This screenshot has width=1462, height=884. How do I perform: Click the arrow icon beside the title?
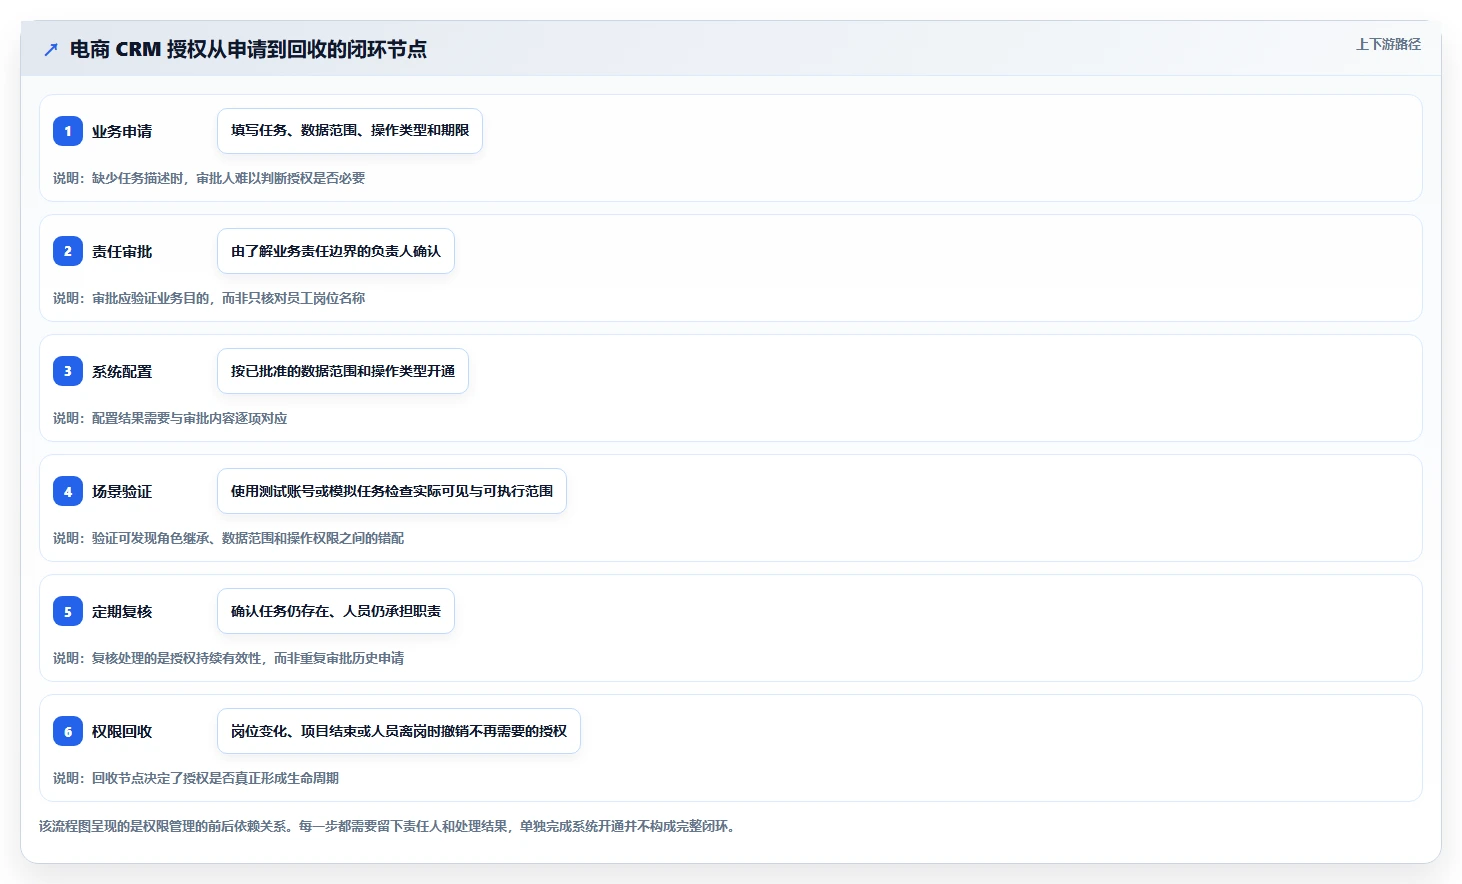pos(51,49)
